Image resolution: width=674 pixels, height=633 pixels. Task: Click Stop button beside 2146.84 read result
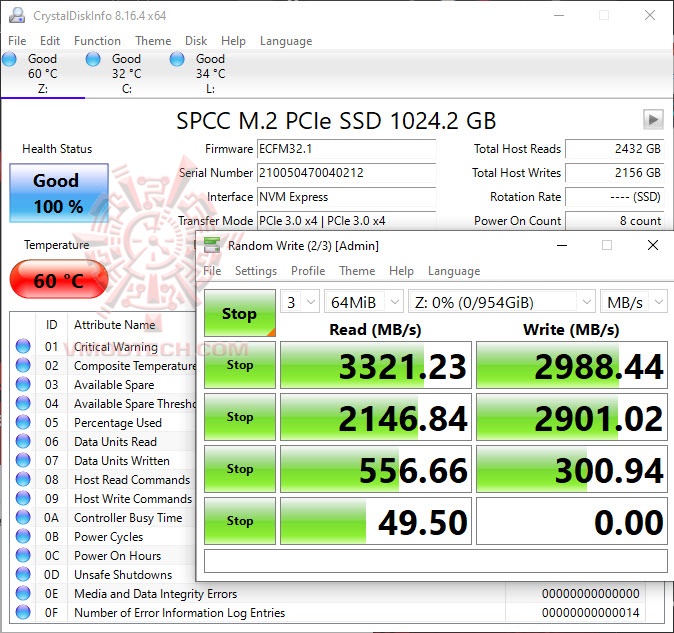240,417
